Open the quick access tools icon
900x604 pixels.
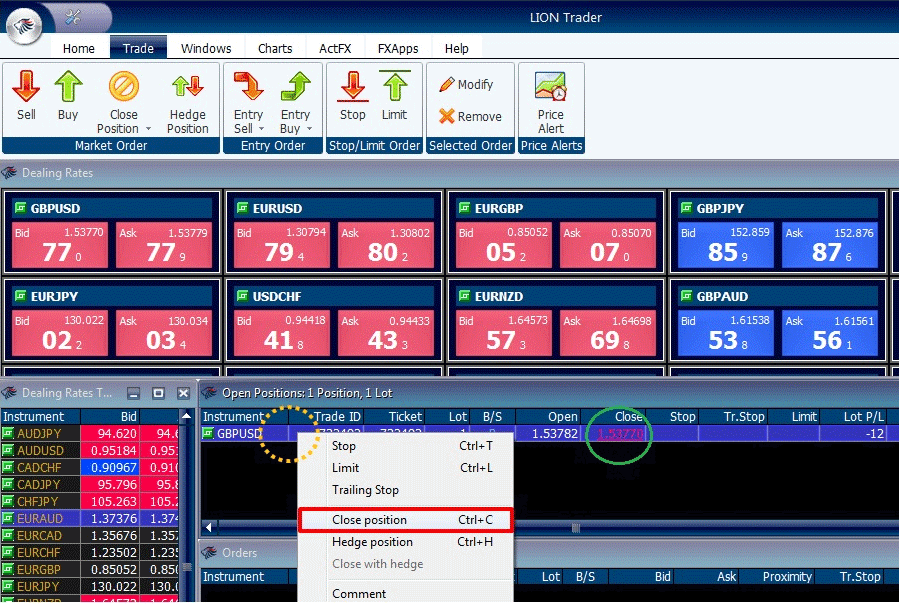click(73, 17)
